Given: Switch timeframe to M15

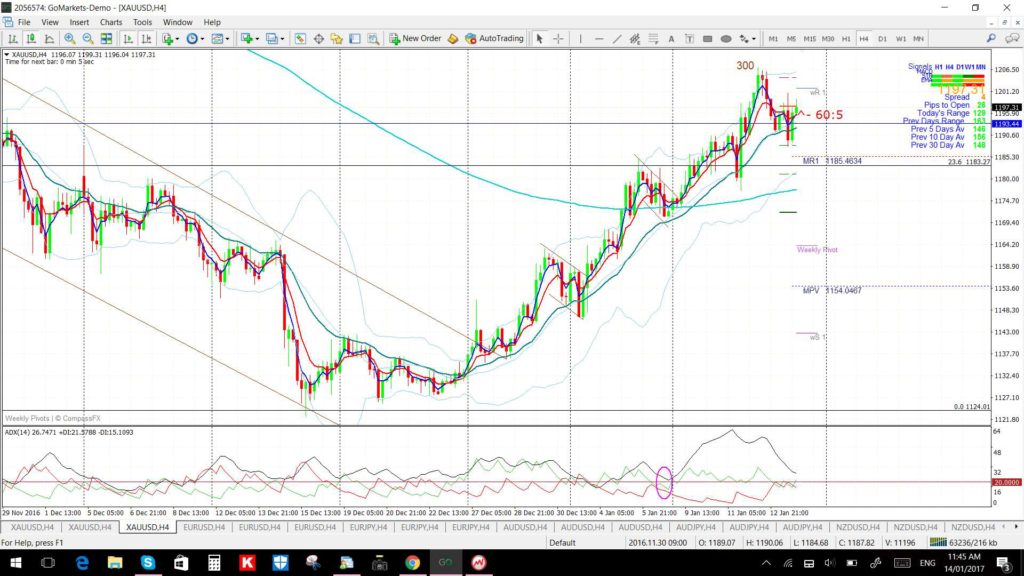Looking at the screenshot, I should pyautogui.click(x=809, y=39).
